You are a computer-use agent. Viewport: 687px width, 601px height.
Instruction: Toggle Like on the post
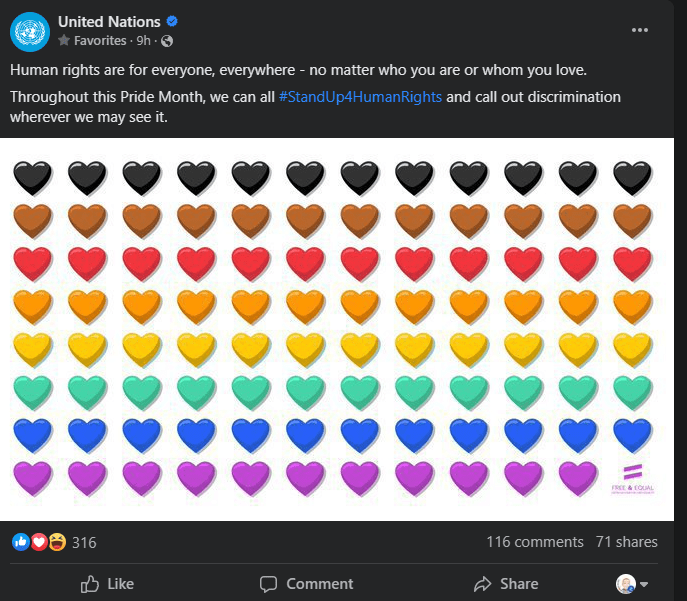pos(107,583)
